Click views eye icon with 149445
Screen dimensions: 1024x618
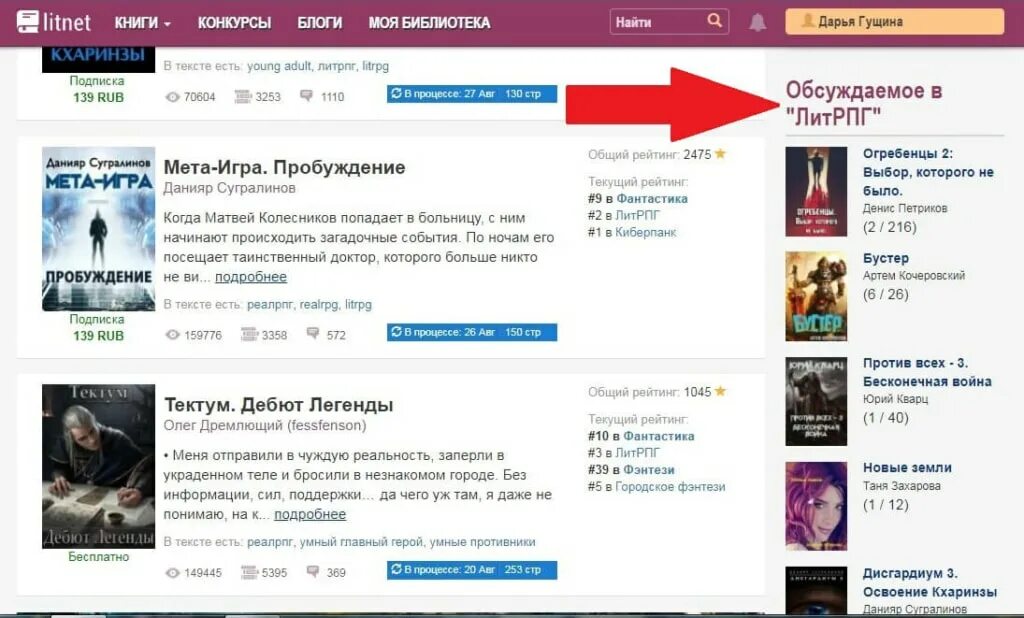[x=172, y=572]
